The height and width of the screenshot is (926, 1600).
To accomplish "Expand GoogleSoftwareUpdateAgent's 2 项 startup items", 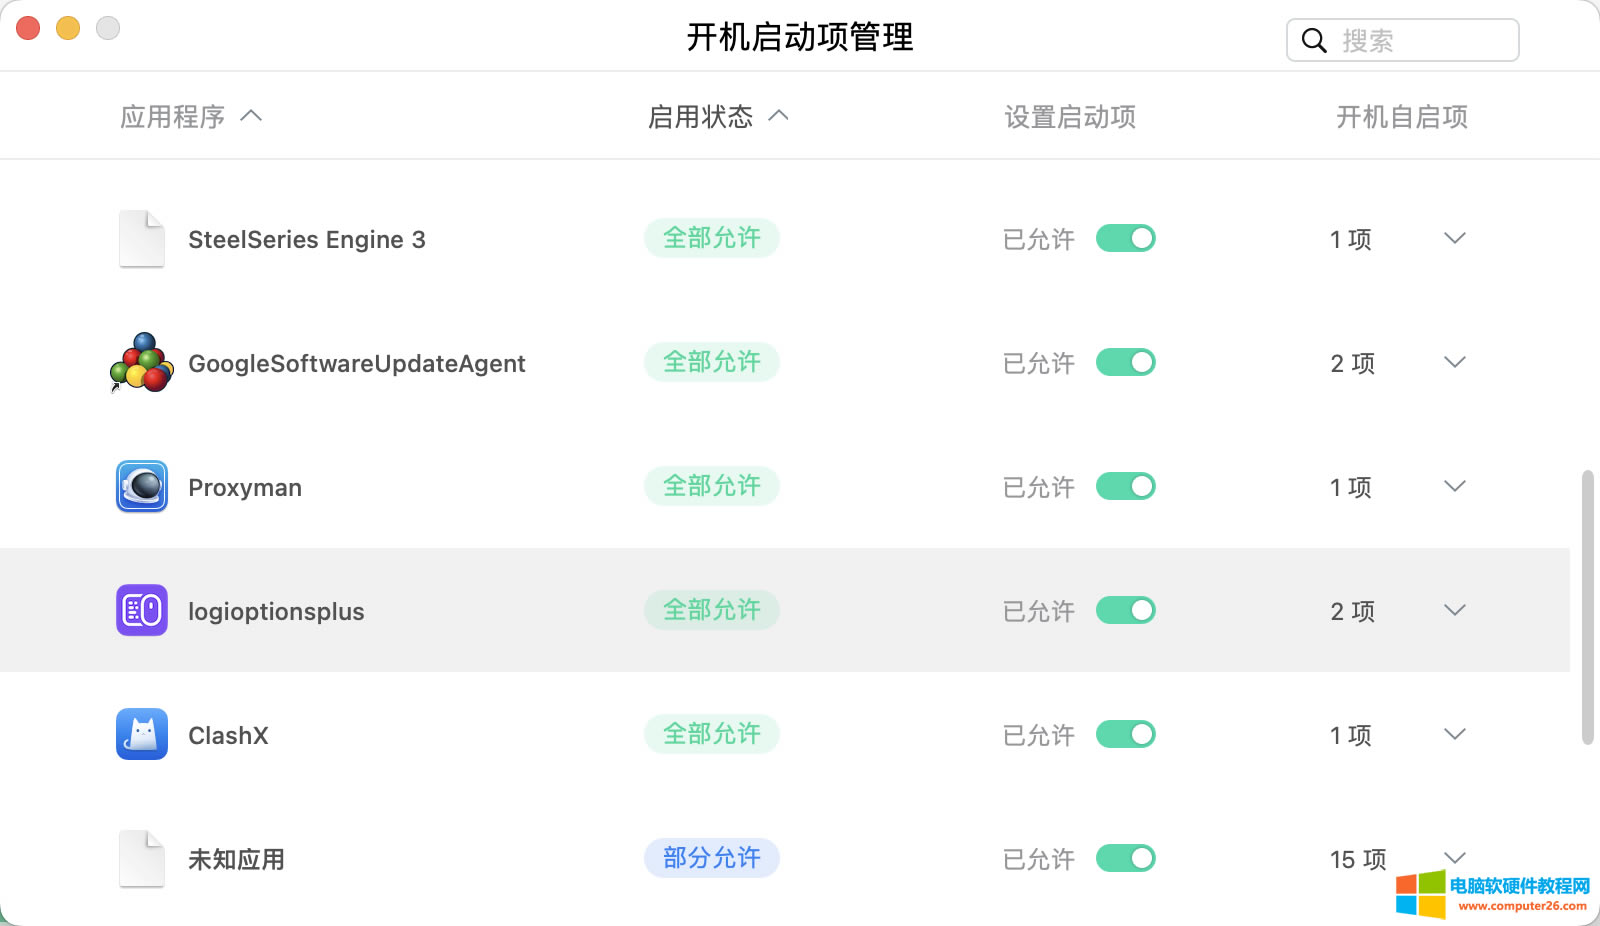I will 1455,362.
